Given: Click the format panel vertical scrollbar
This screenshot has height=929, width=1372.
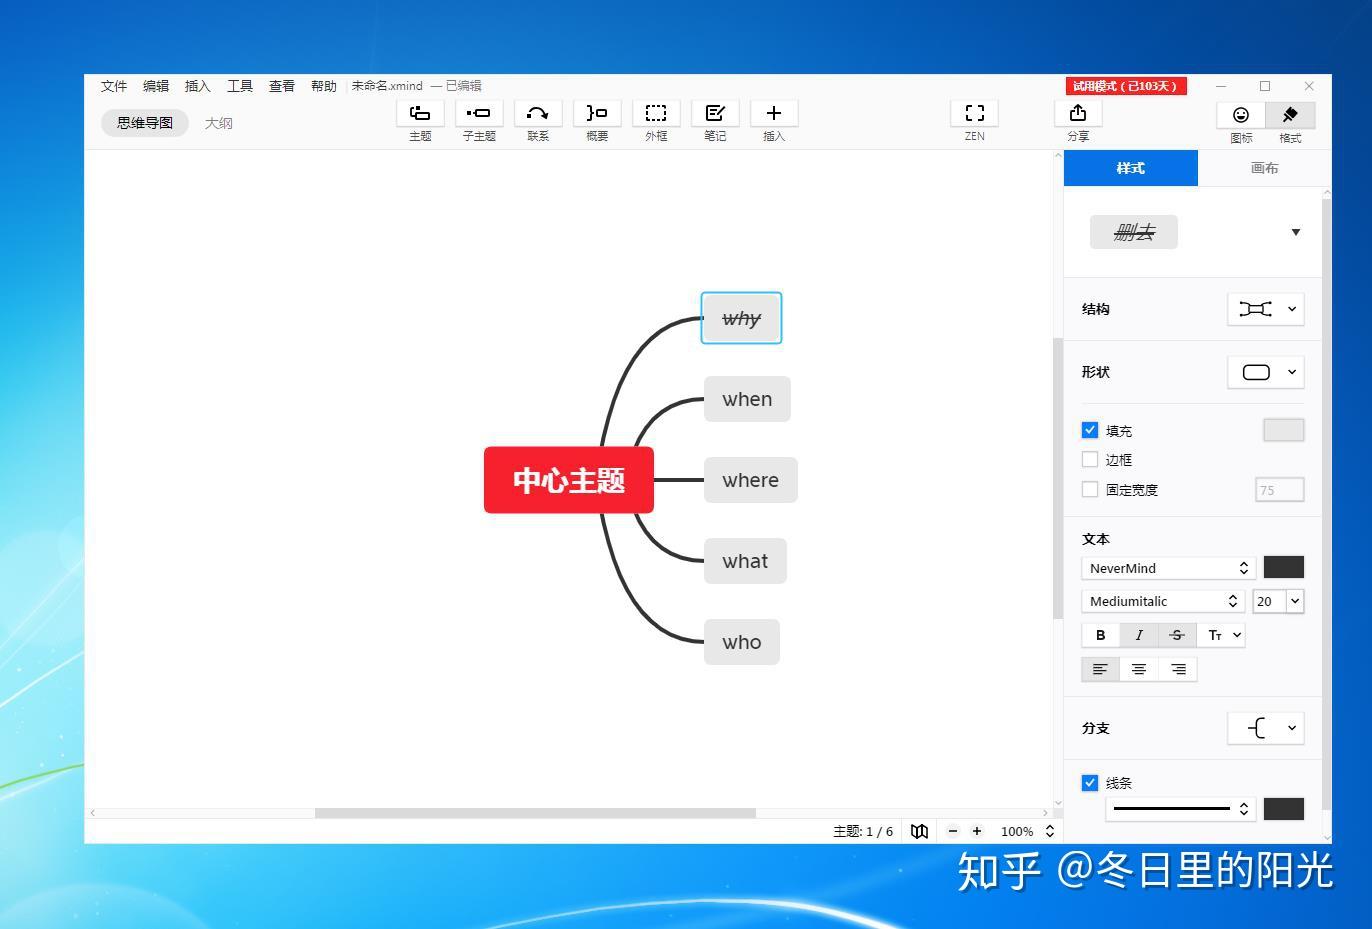Looking at the screenshot, I should click(x=1327, y=505).
